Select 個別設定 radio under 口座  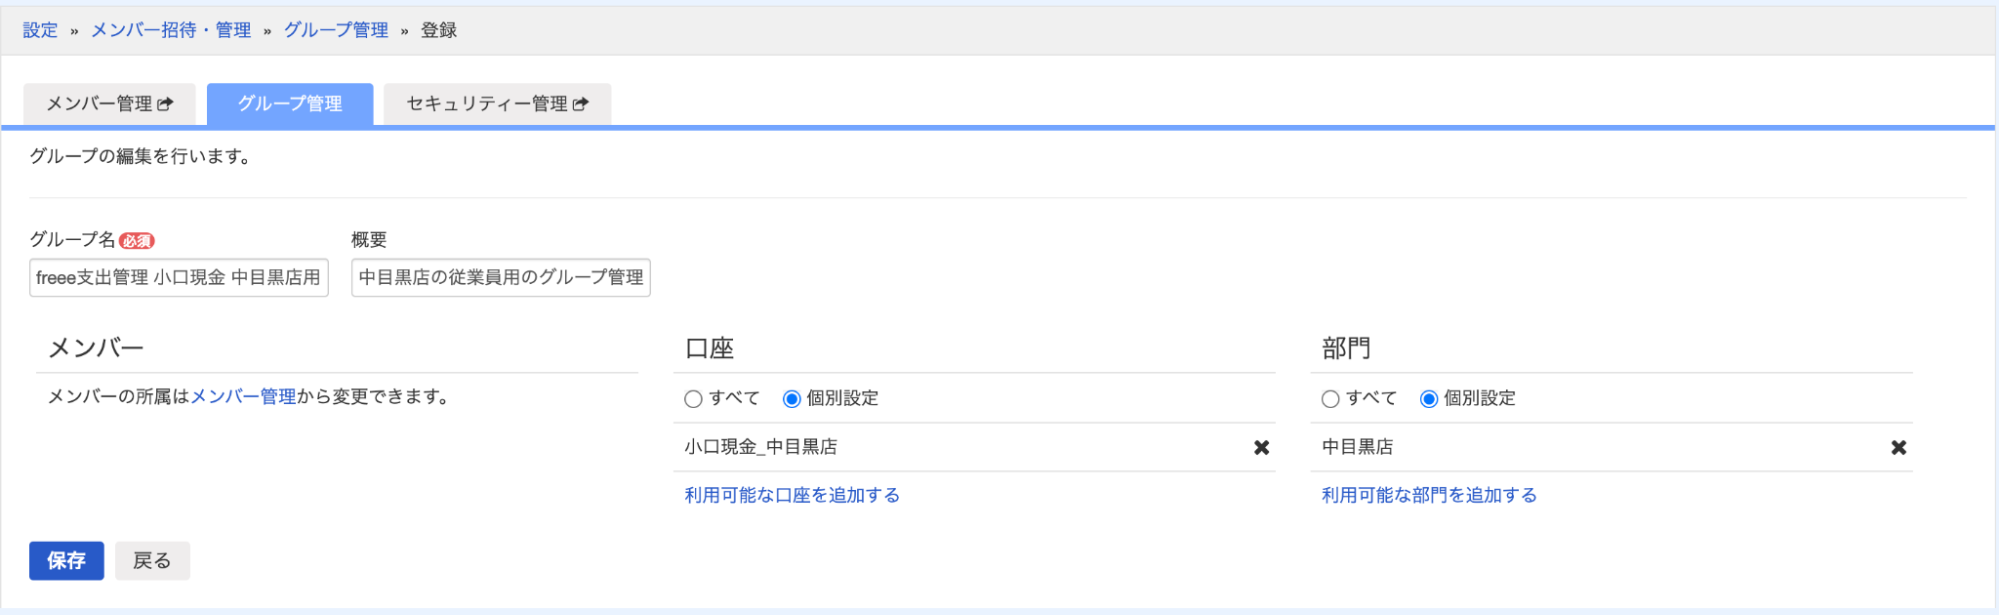pyautogui.click(x=792, y=399)
